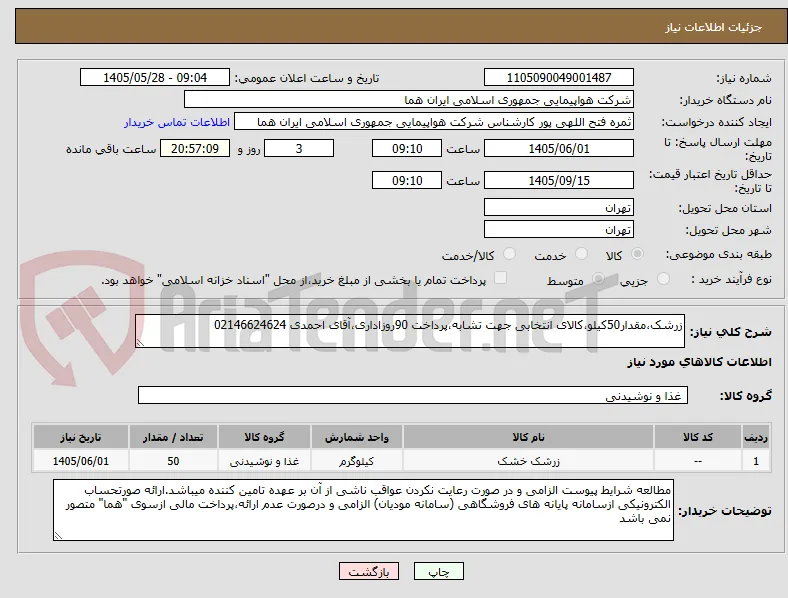The height and width of the screenshot is (598, 788).
Task: Click the response deadline date 1405/06/01 field
Action: click(x=559, y=149)
